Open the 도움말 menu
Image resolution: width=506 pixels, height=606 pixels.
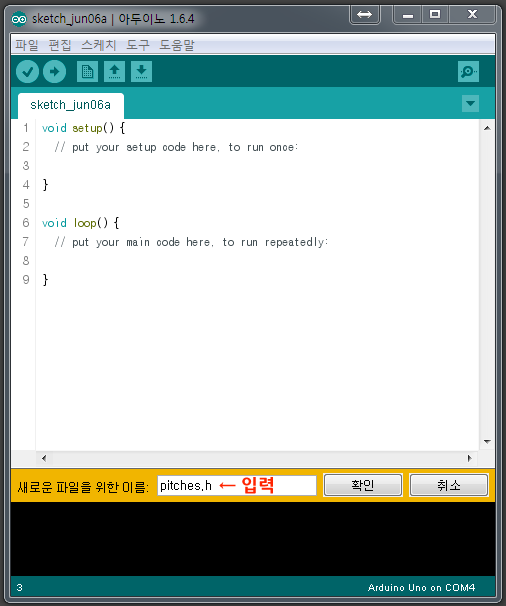(x=177, y=45)
